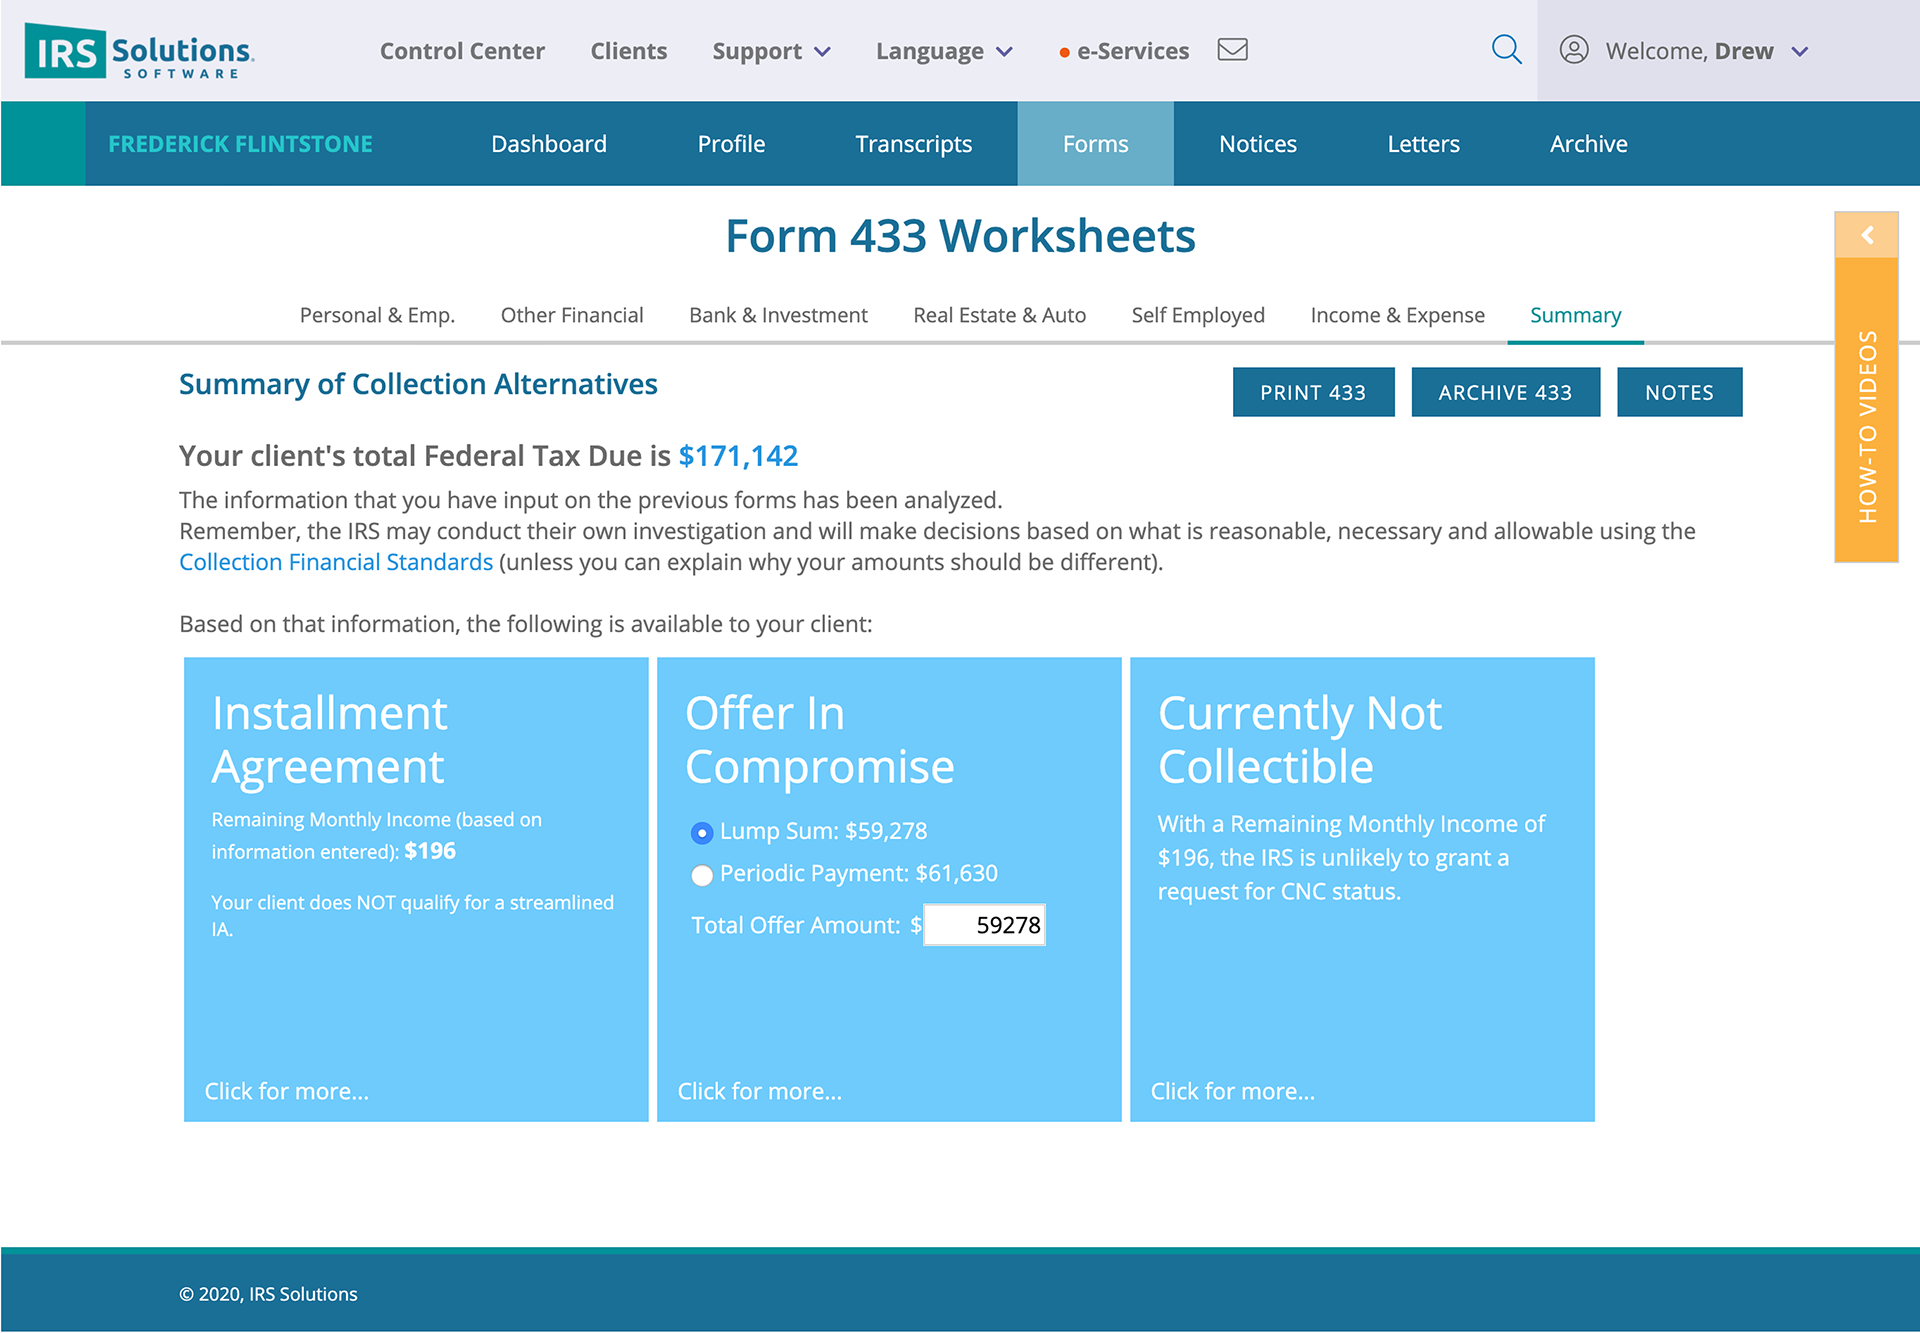
Task: Open the Collection Financial Standards link
Action: point(336,562)
